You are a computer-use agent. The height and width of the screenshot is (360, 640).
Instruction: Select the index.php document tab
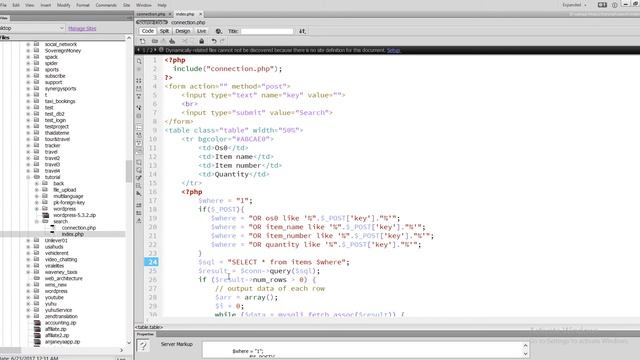[x=185, y=14]
